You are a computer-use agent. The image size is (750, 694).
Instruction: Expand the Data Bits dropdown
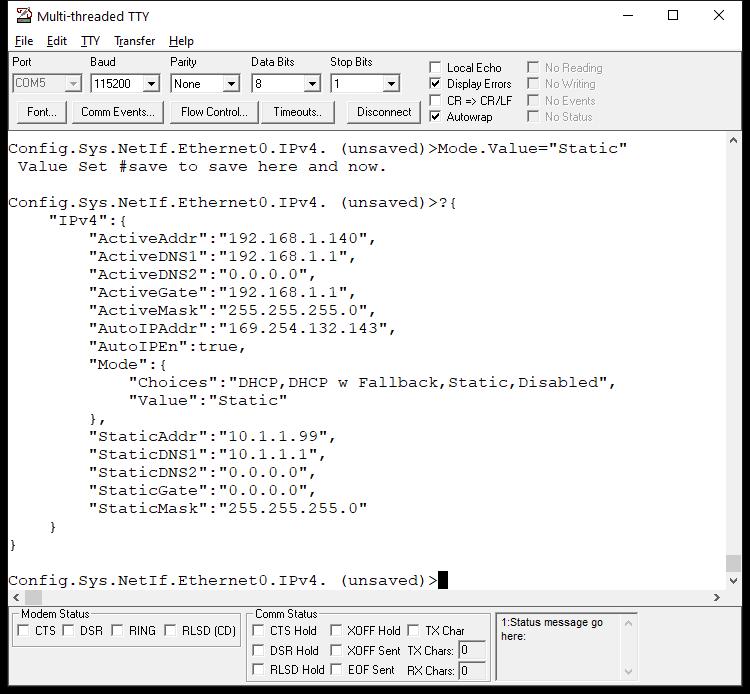coord(311,84)
